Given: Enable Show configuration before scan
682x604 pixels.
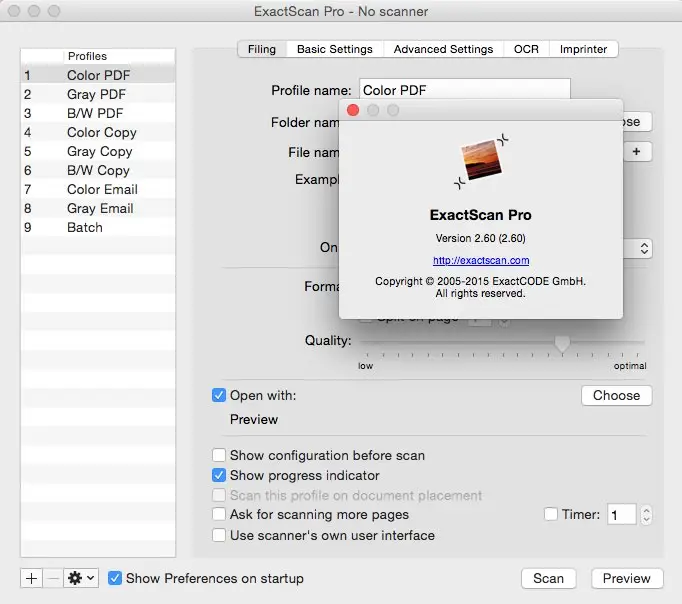Looking at the screenshot, I should coord(219,455).
